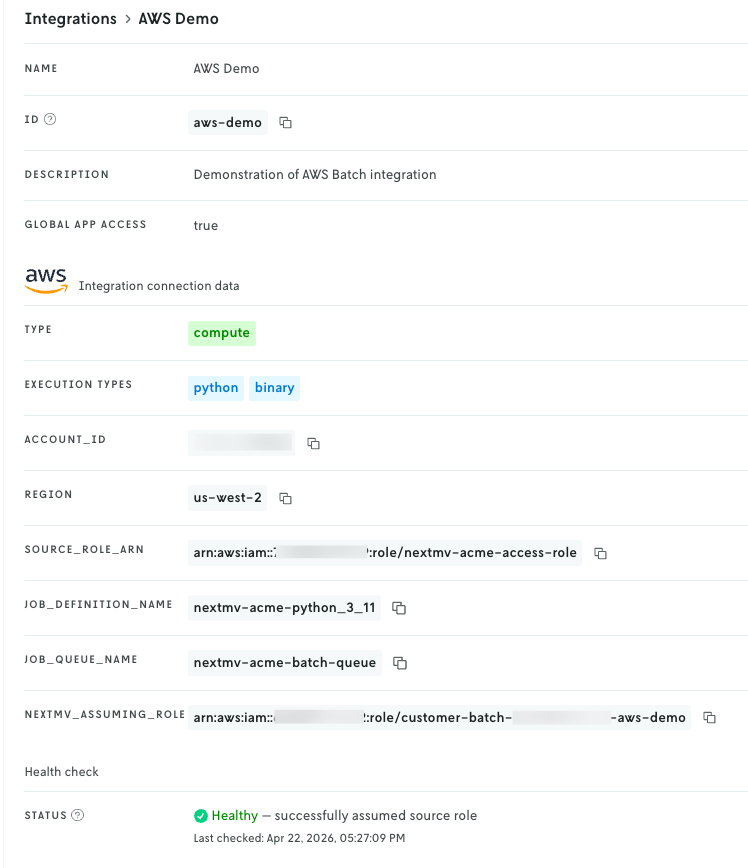This screenshot has width=748, height=868.
Task: Select the binary execution type badge
Action: click(274, 388)
